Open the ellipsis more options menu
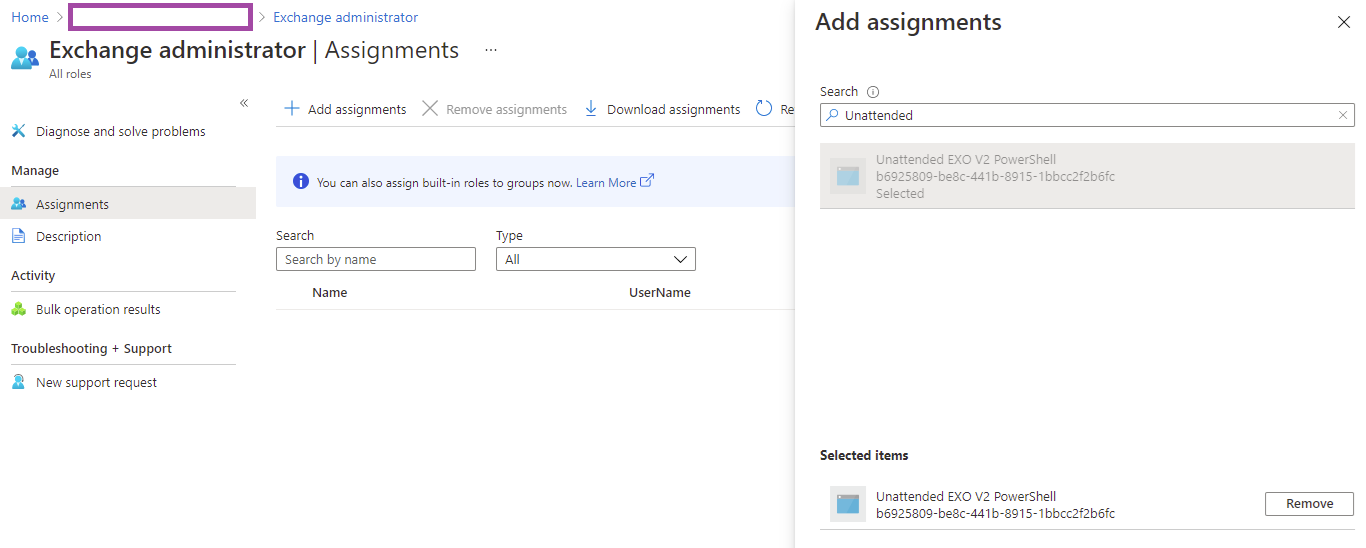The image size is (1366, 548). (490, 49)
